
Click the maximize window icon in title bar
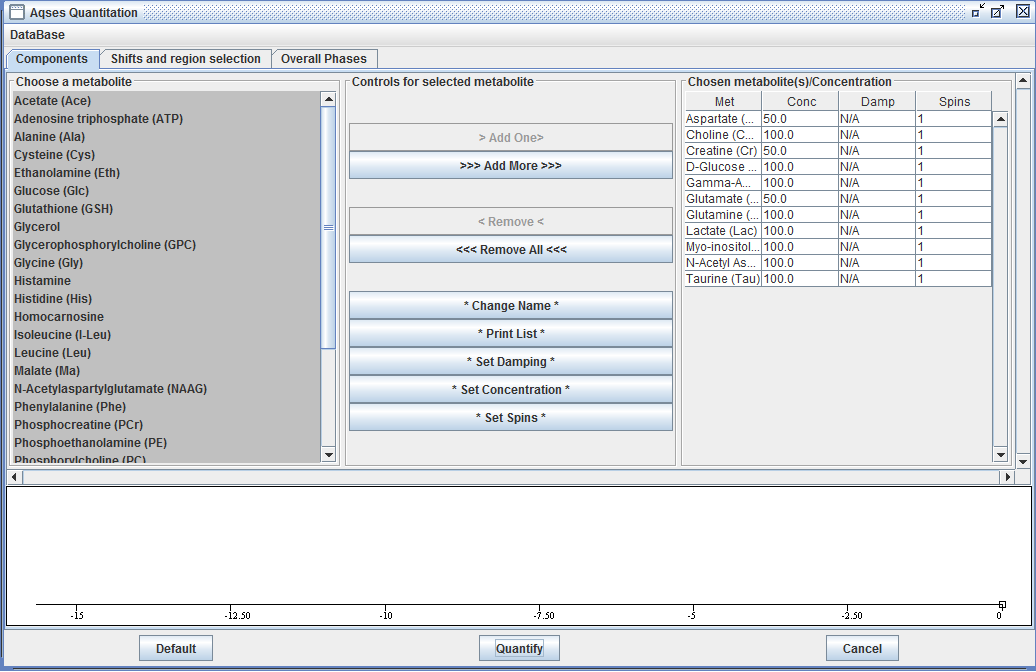[998, 11]
